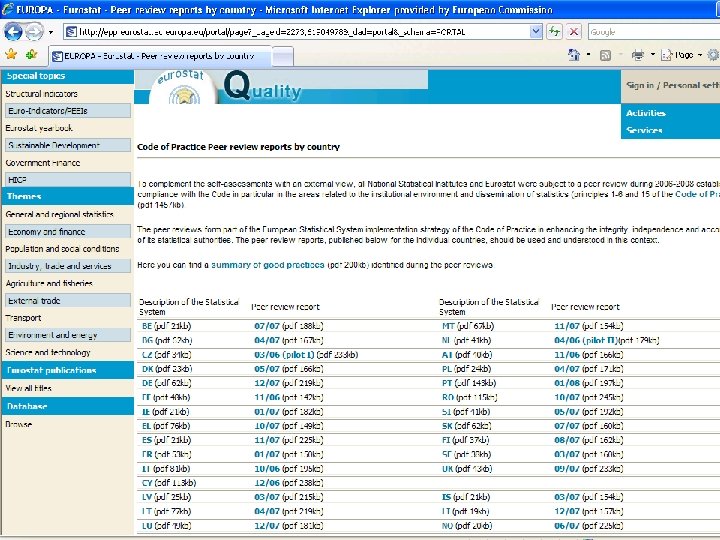Viewport: 720px width, 540px height.
Task: Click the URL address bar
Action: pyautogui.click(x=297, y=32)
